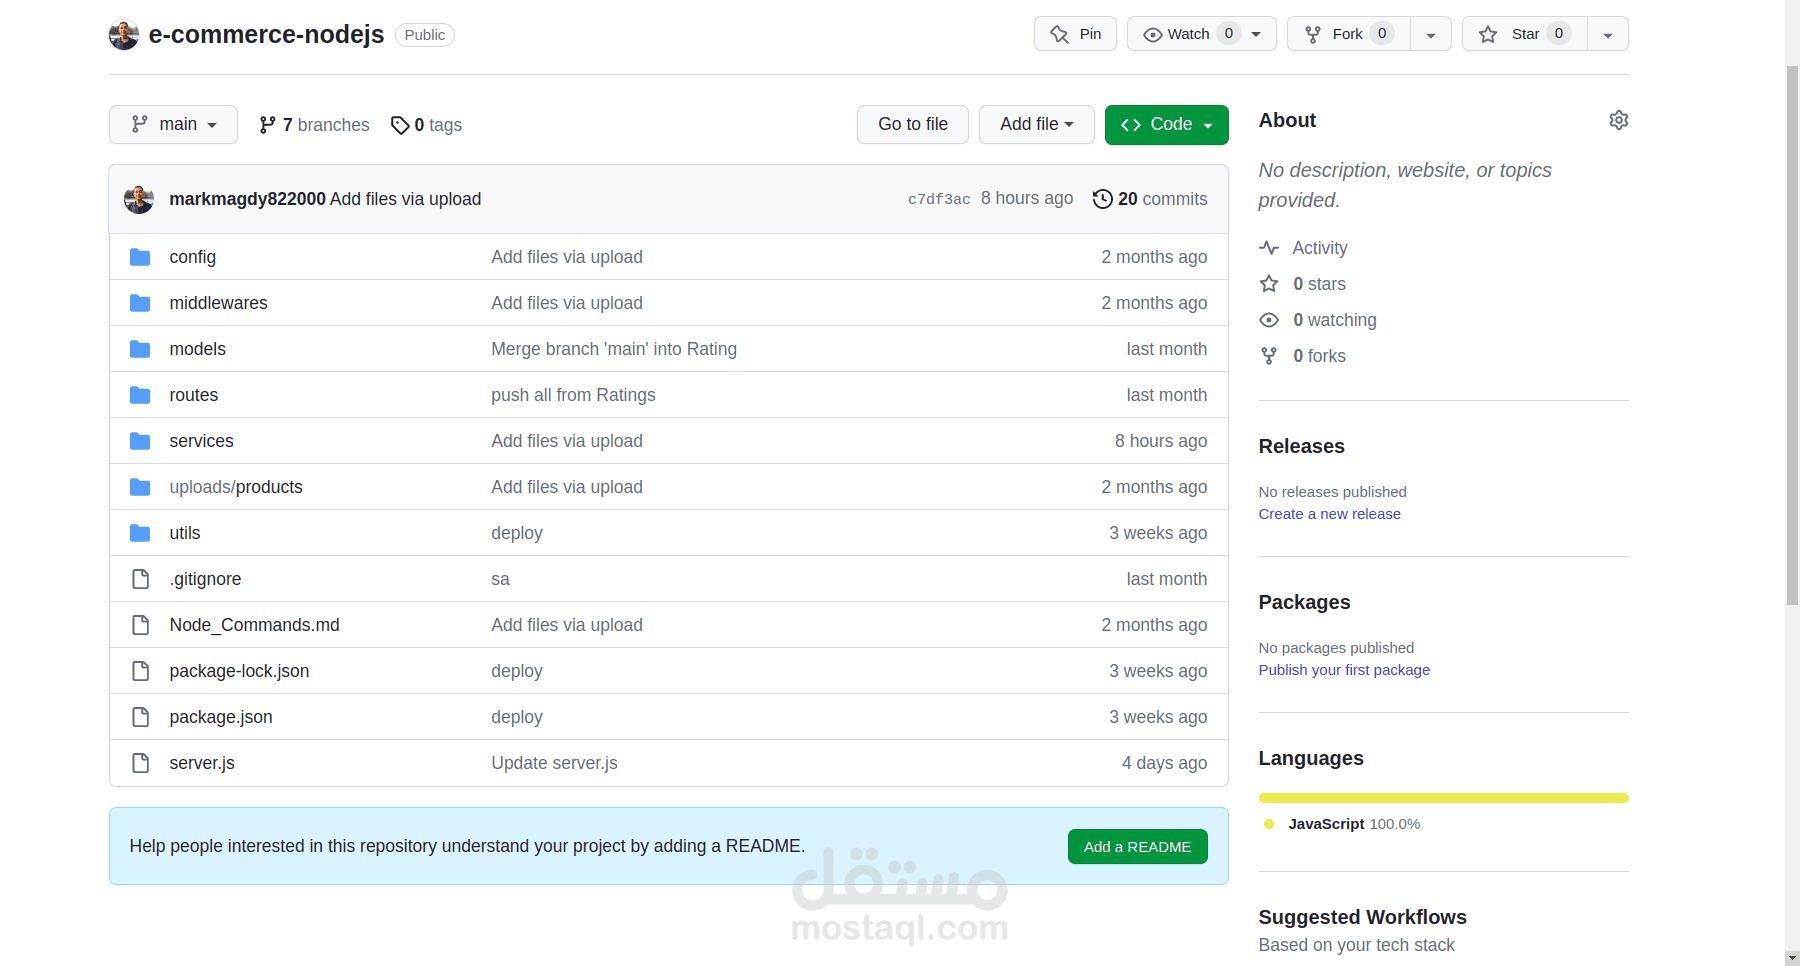Click the Packages heading
Screen dimensions: 1800x966
1305,602
